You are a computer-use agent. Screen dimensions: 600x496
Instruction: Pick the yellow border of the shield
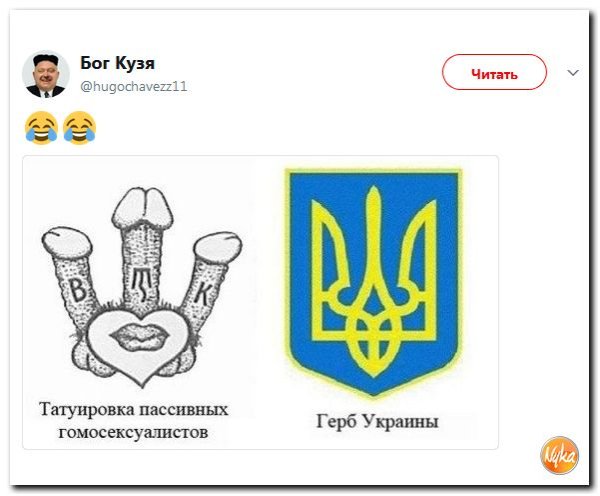287,268
